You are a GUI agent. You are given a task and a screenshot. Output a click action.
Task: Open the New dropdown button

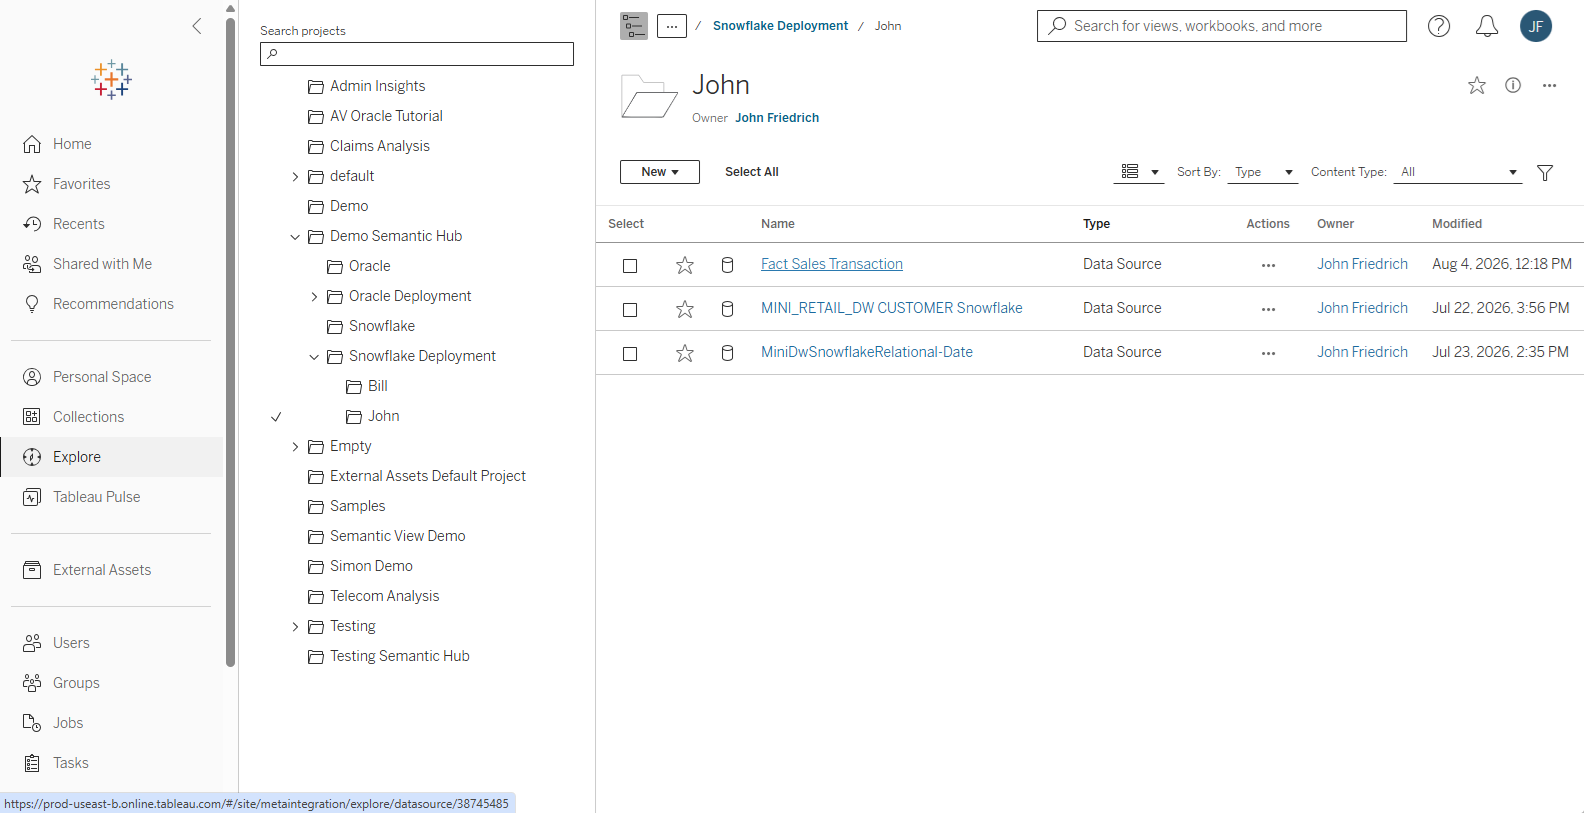(x=660, y=172)
